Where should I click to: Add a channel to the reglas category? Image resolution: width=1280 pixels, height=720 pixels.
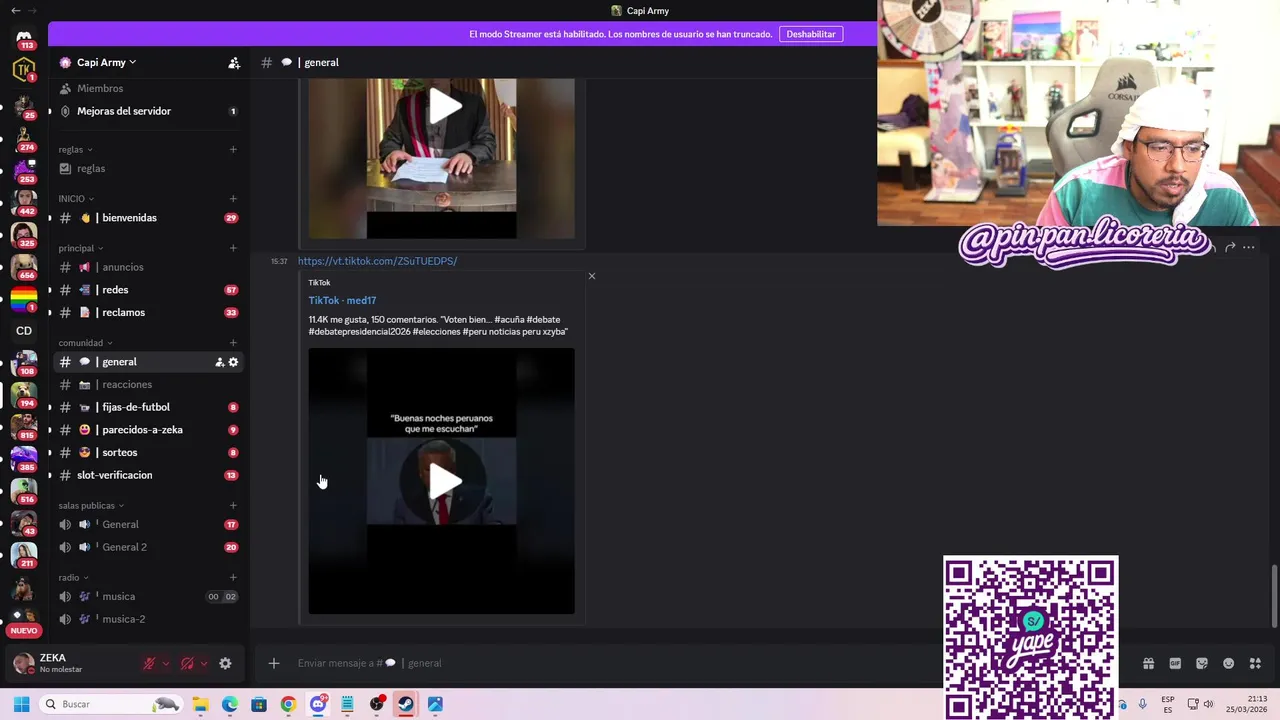233,150
